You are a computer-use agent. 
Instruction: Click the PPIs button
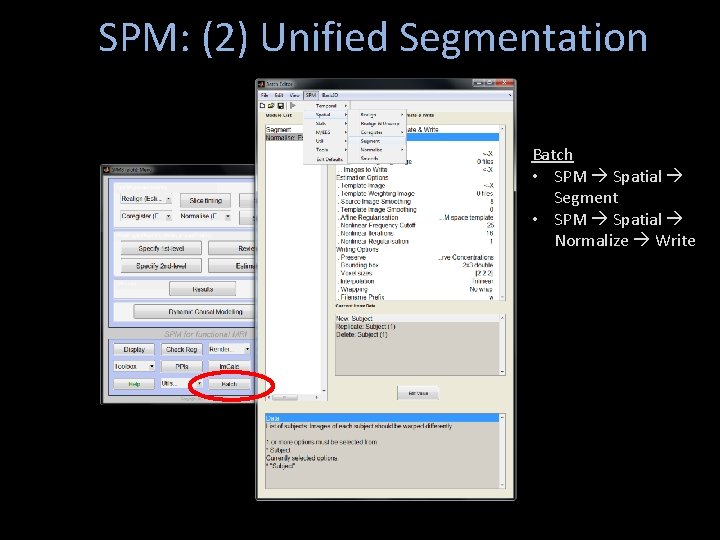[181, 366]
